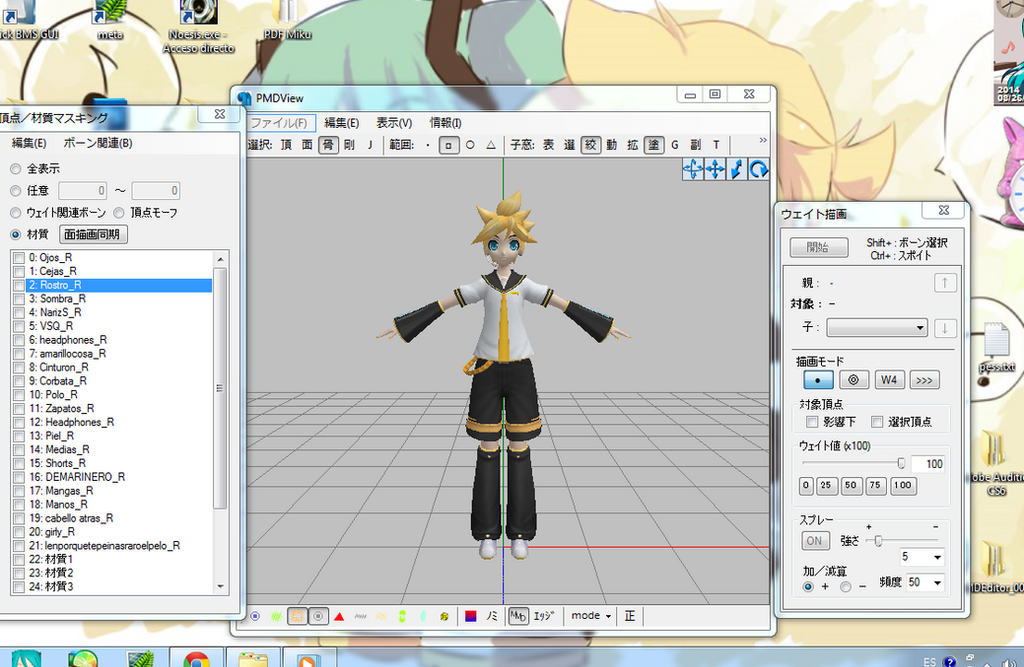Toggle the orange hatched display icon
This screenshot has width=1024, height=667.
pos(297,616)
